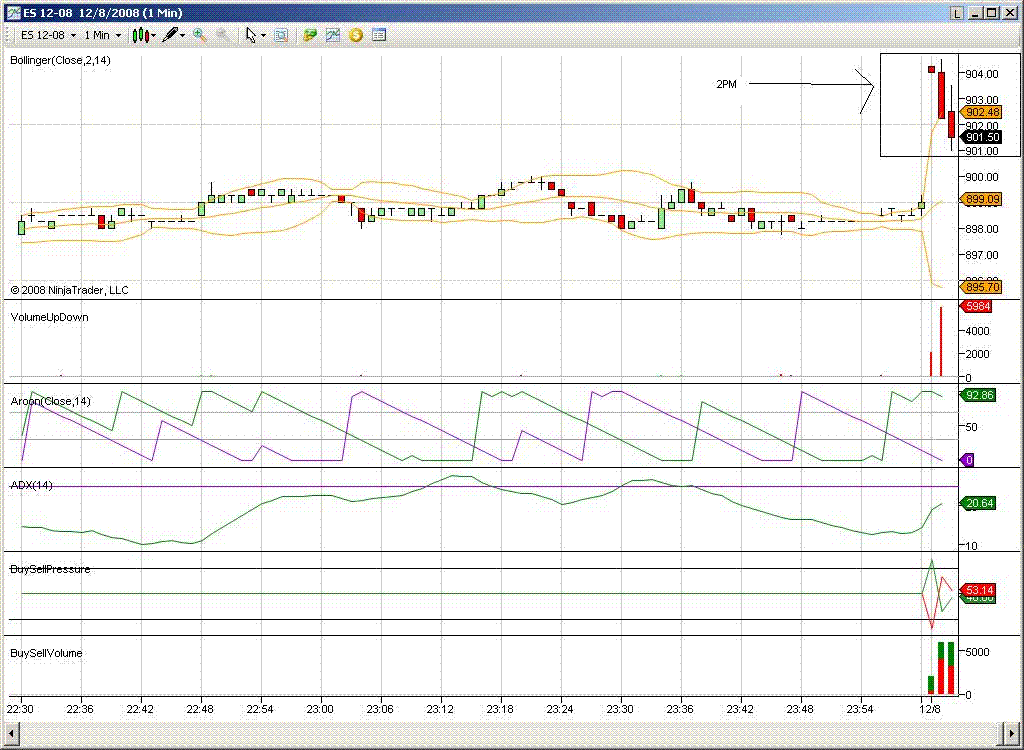The image size is (1024, 750).
Task: Click the 904.00 price axis label
Action: pos(982,74)
